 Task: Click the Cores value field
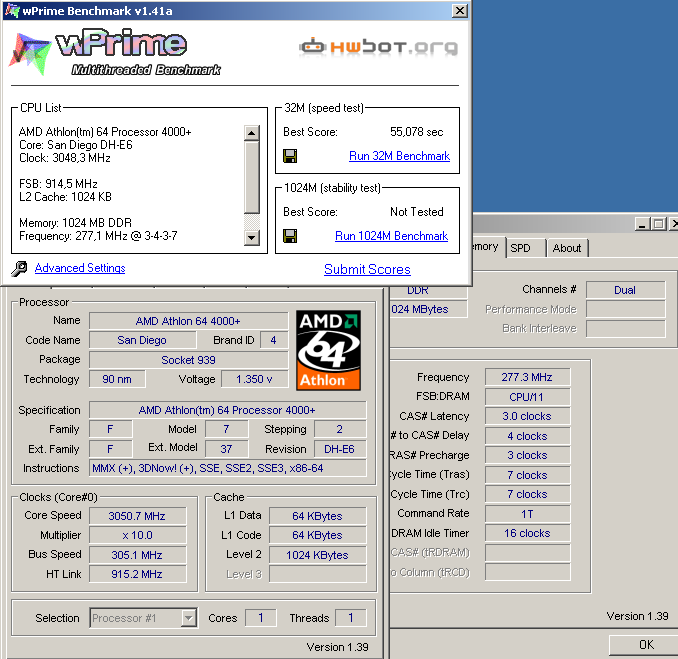260,618
